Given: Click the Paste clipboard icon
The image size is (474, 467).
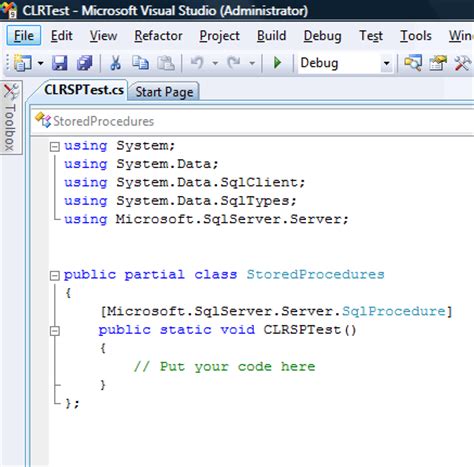Looking at the screenshot, I should coord(166,63).
